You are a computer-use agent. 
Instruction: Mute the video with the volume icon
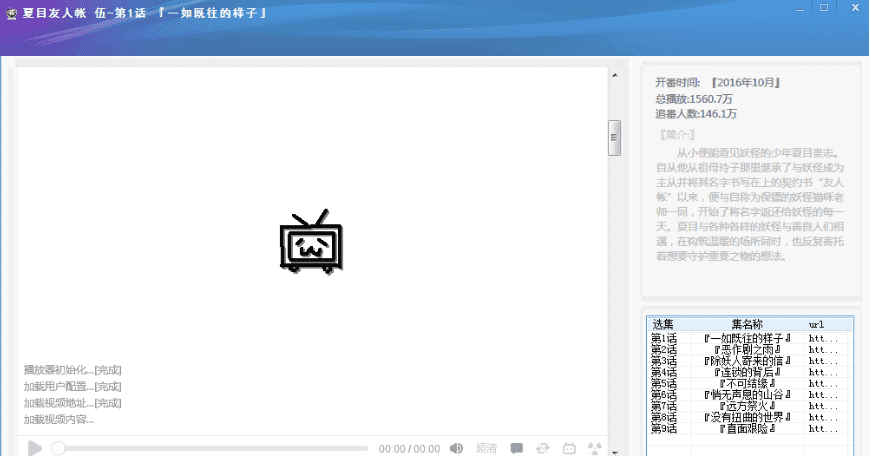(456, 449)
